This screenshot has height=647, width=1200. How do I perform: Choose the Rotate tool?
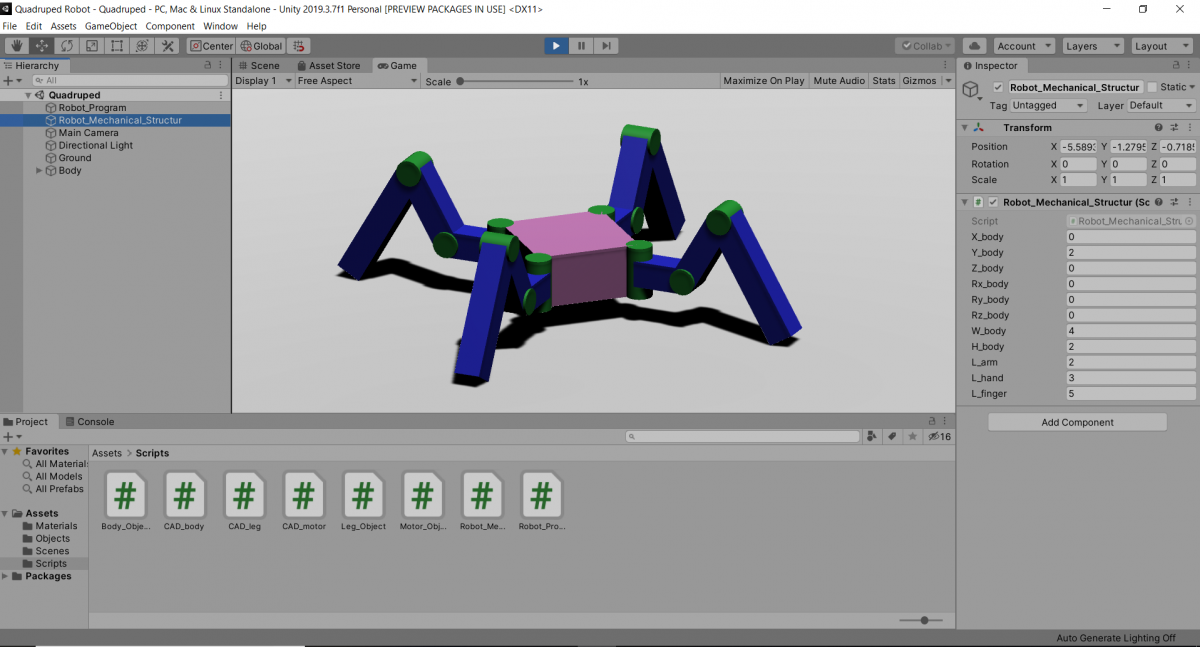[67, 46]
